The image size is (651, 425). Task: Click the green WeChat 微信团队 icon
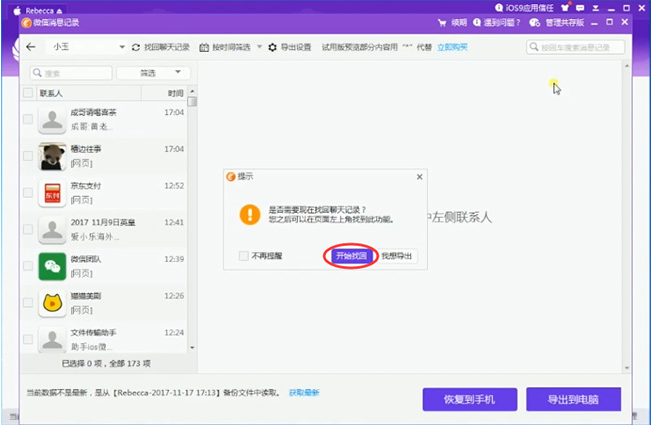(x=52, y=266)
